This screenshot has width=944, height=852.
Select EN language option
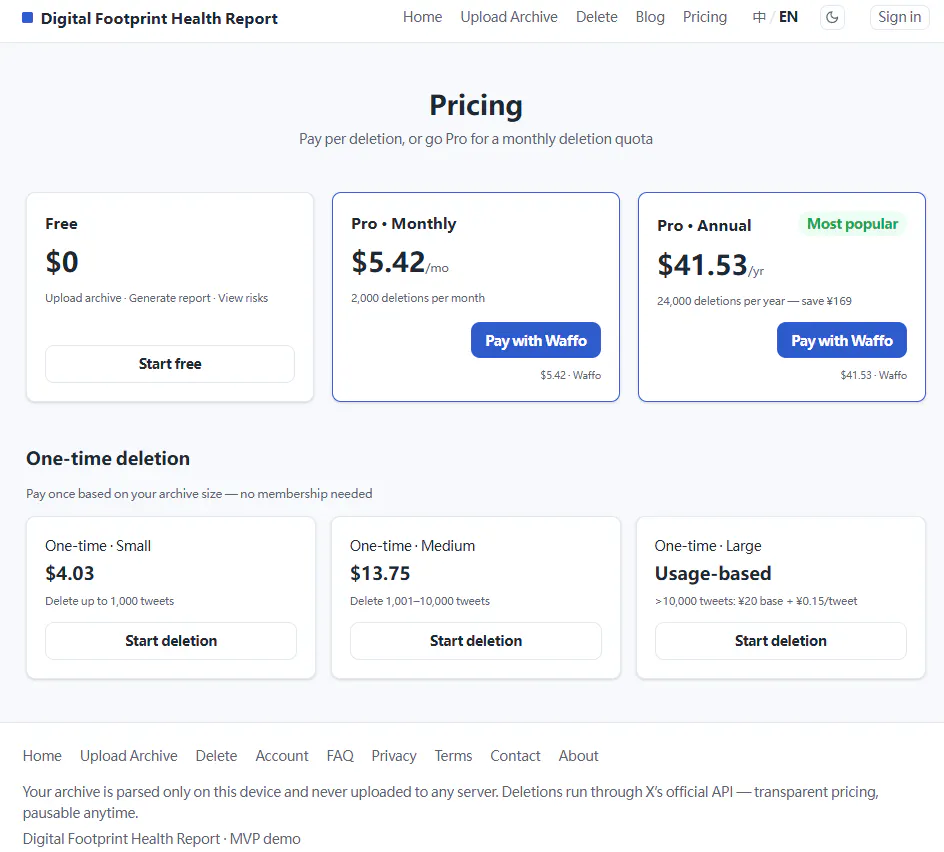pyautogui.click(x=788, y=17)
